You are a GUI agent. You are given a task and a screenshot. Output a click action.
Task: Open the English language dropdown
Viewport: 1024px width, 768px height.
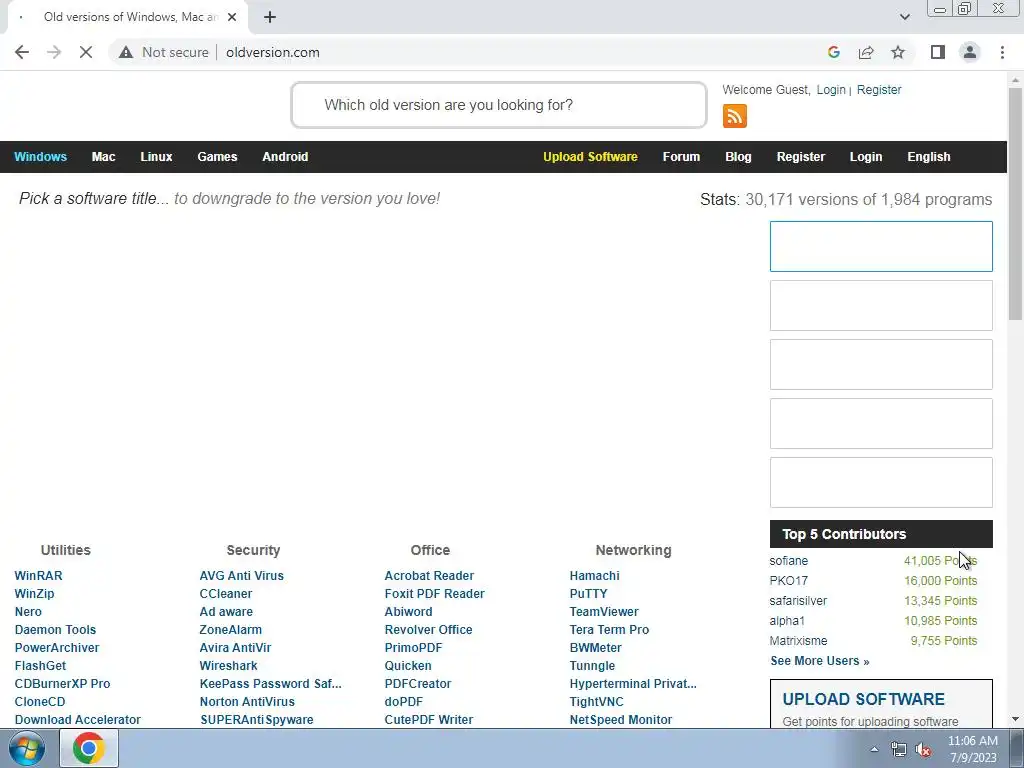(x=929, y=157)
